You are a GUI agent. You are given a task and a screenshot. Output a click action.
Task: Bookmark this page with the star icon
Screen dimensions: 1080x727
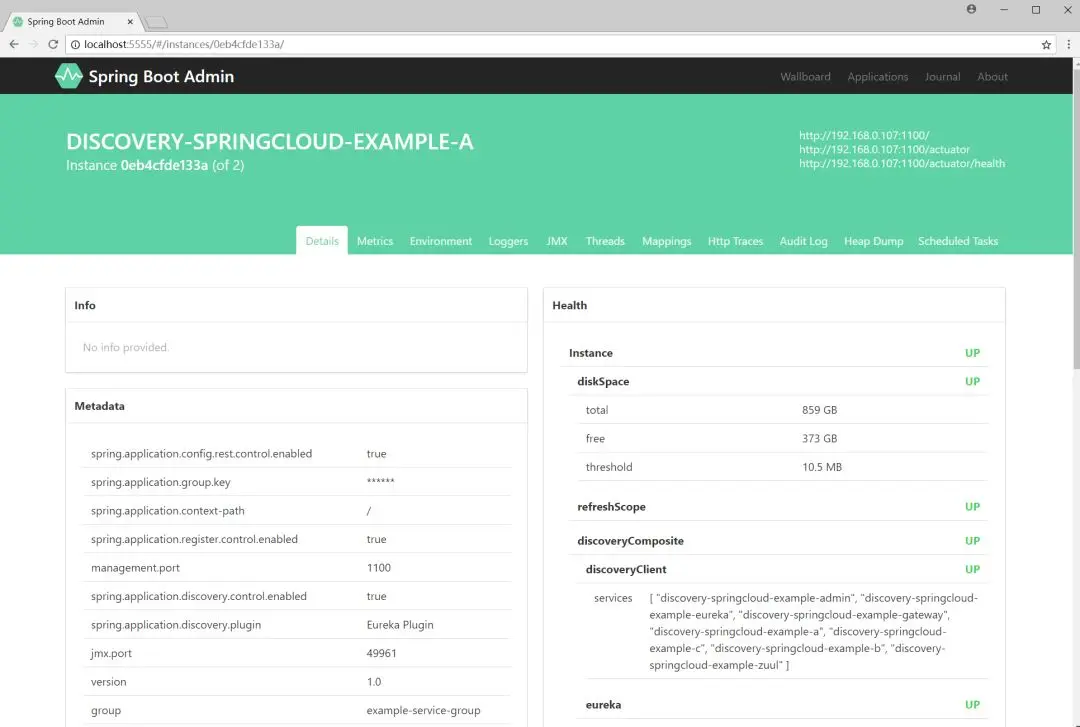click(x=1046, y=44)
